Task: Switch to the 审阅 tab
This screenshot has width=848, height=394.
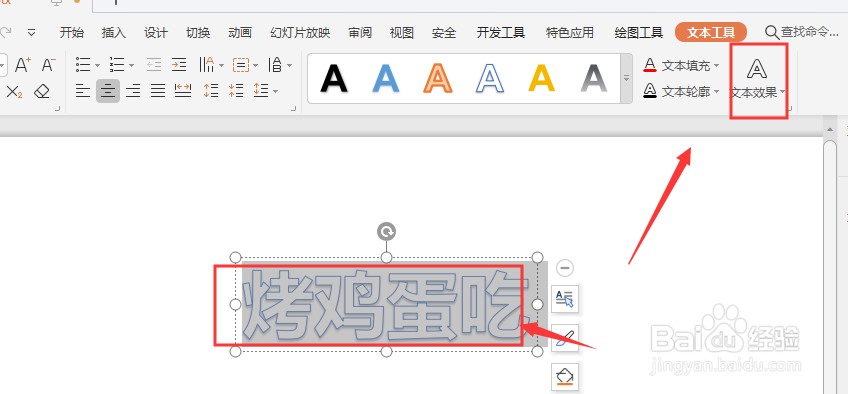Action: tap(360, 32)
